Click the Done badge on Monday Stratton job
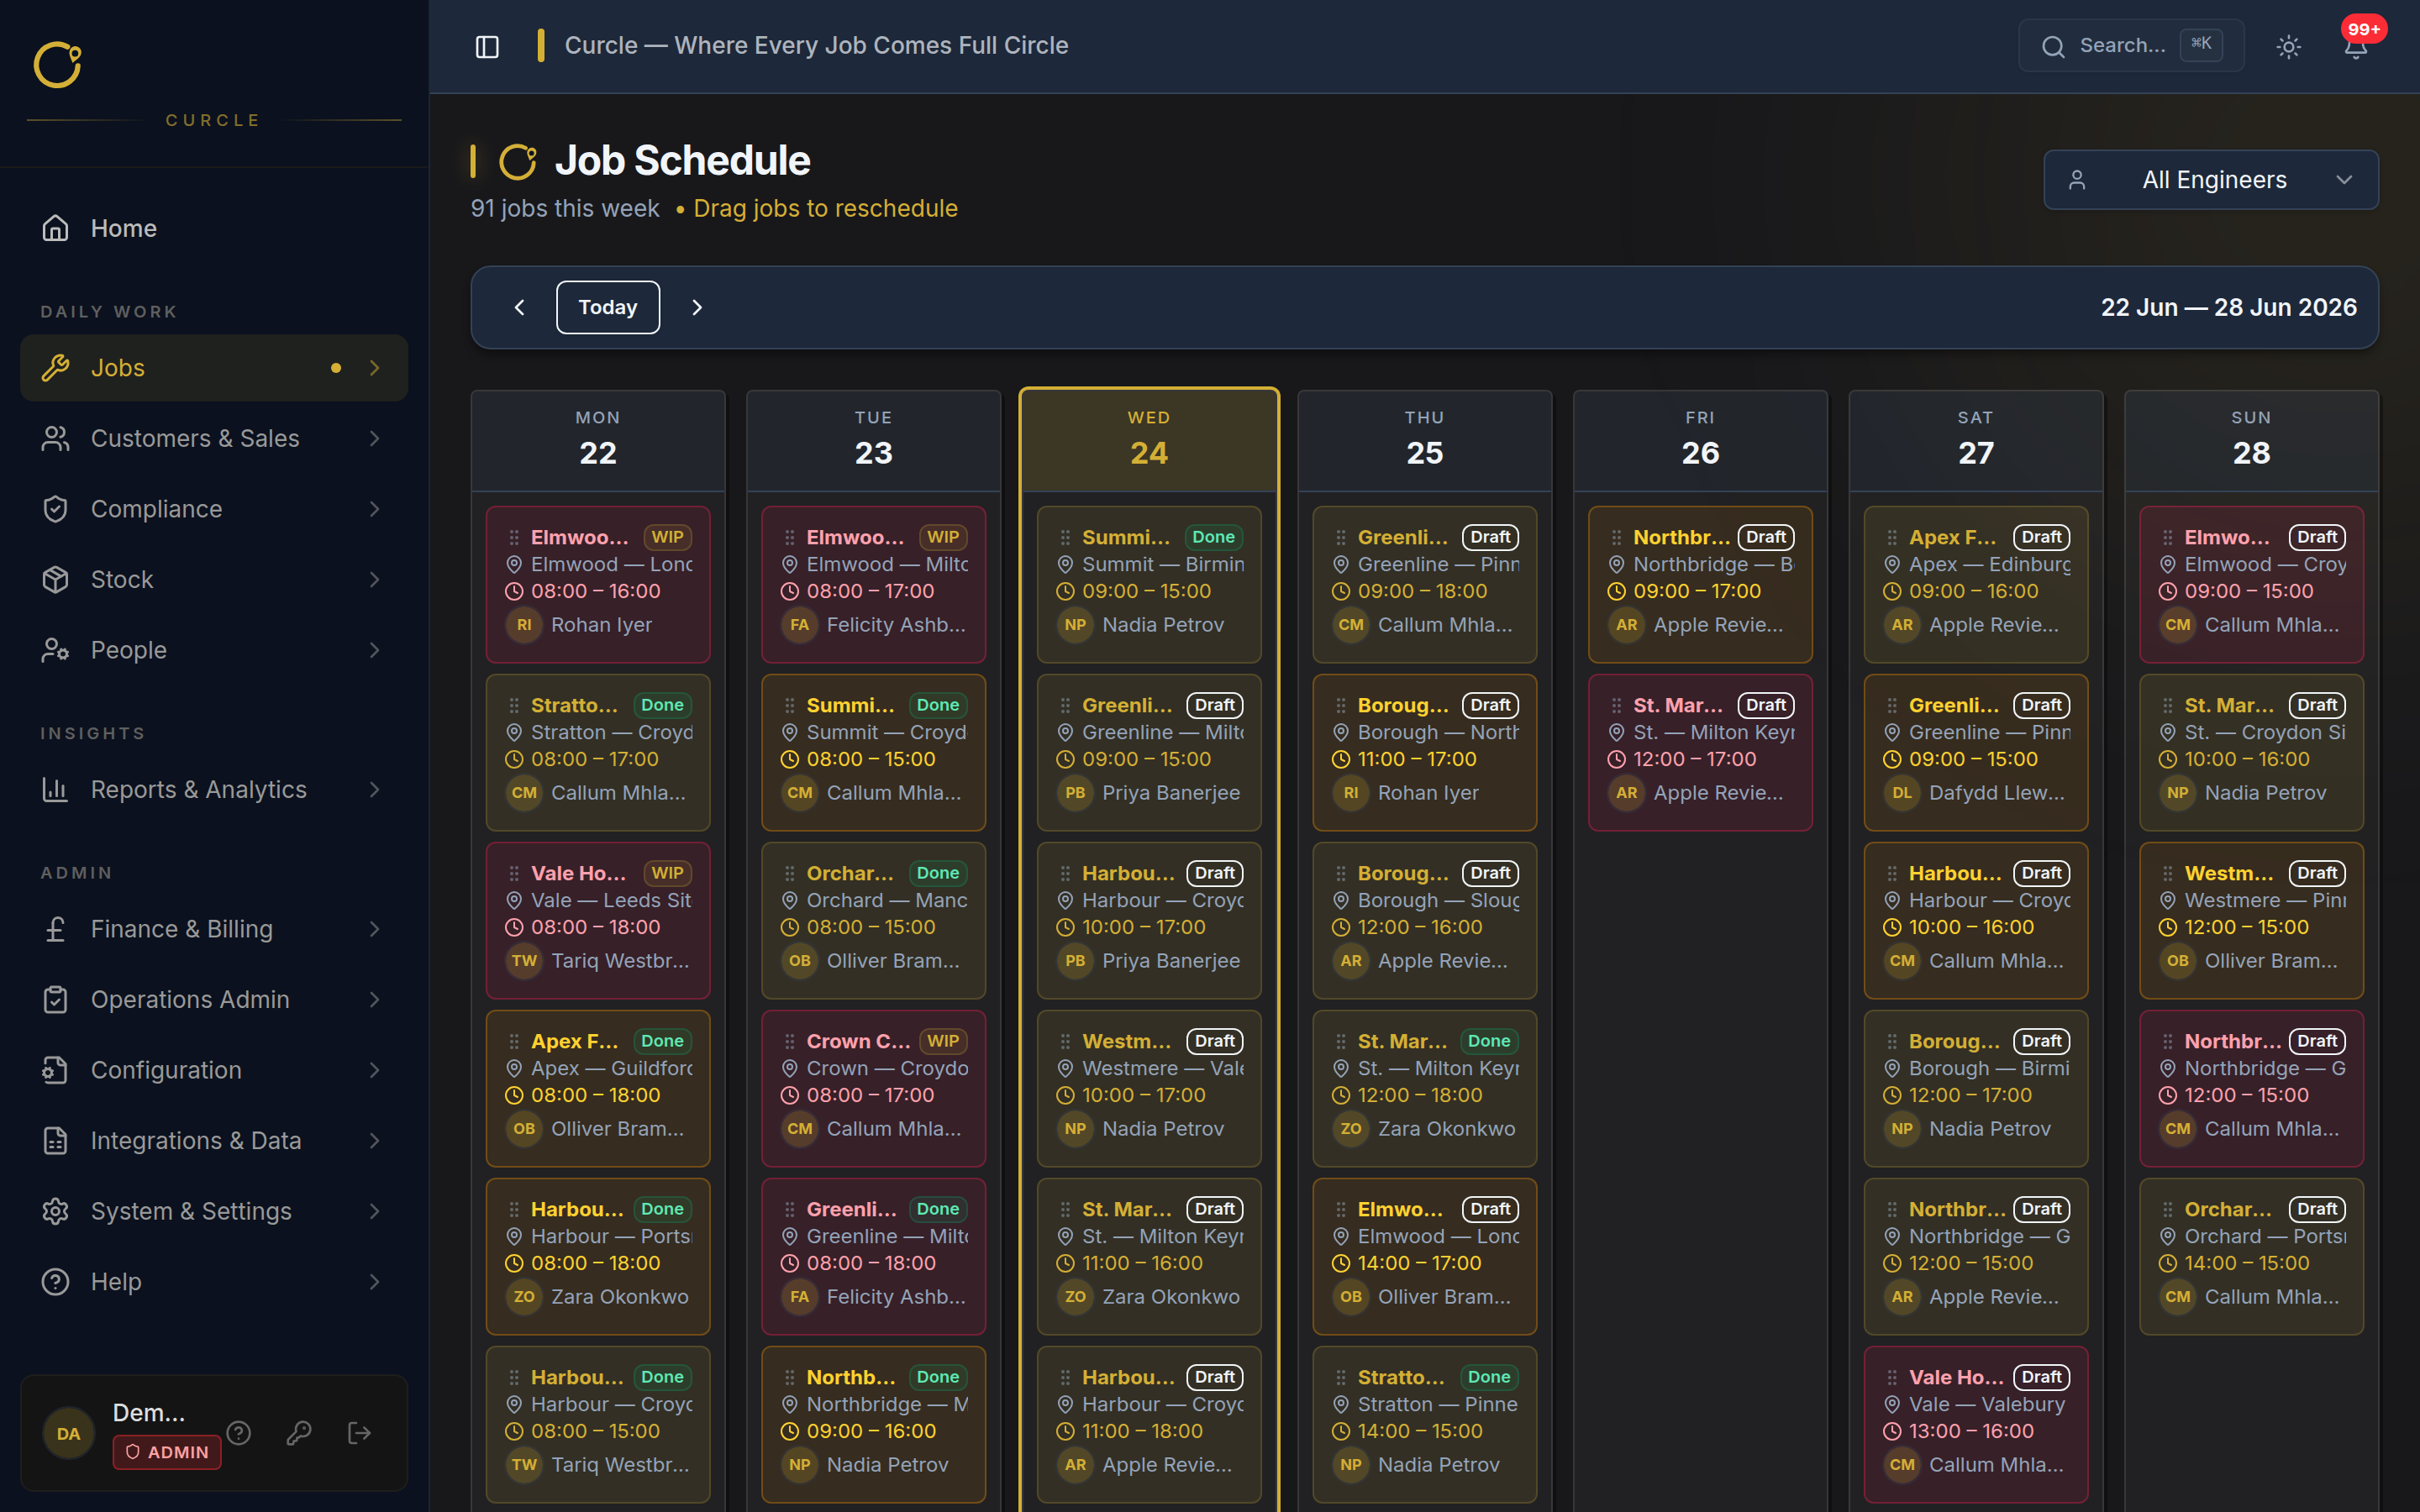The image size is (2420, 1512). pyautogui.click(x=662, y=705)
